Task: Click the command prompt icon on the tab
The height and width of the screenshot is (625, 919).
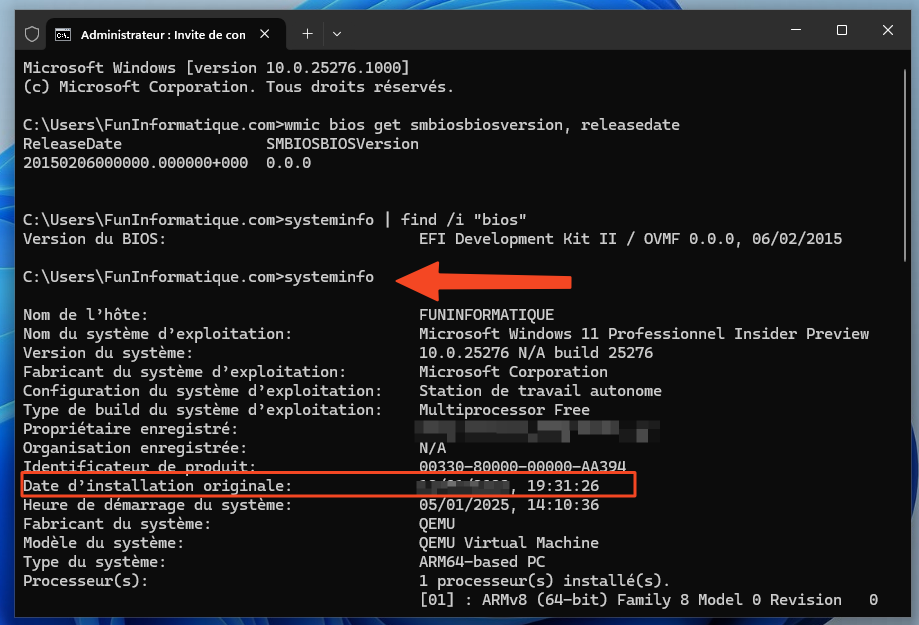Action: click(x=63, y=34)
